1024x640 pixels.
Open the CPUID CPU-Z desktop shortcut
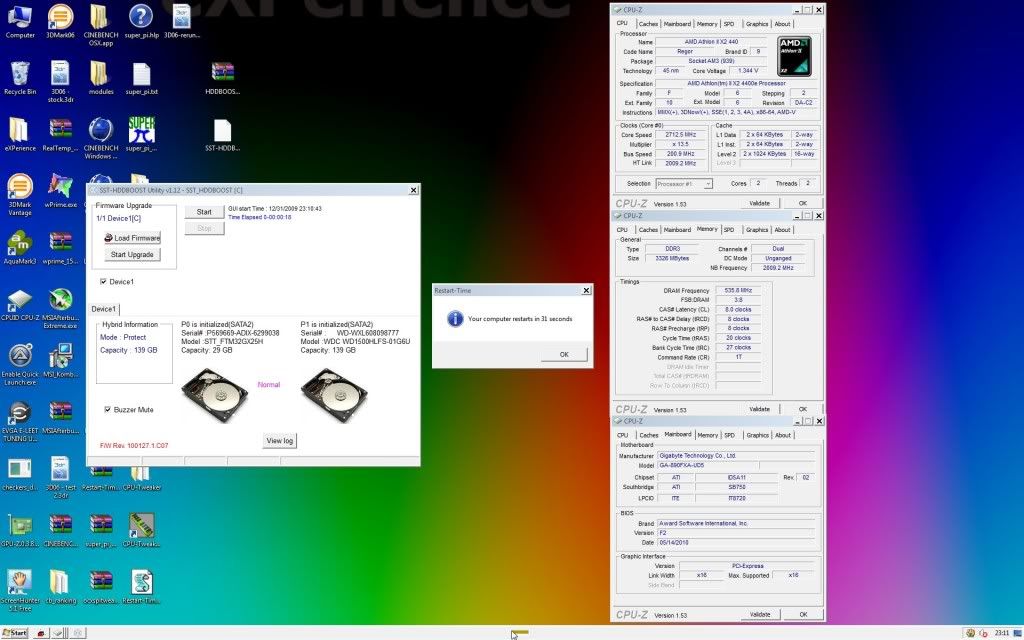[x=19, y=300]
